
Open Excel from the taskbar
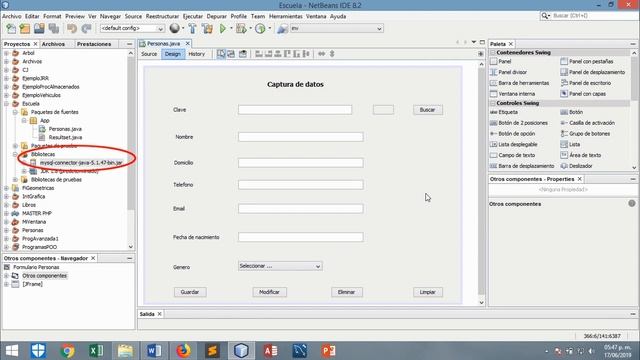[x=96, y=351]
